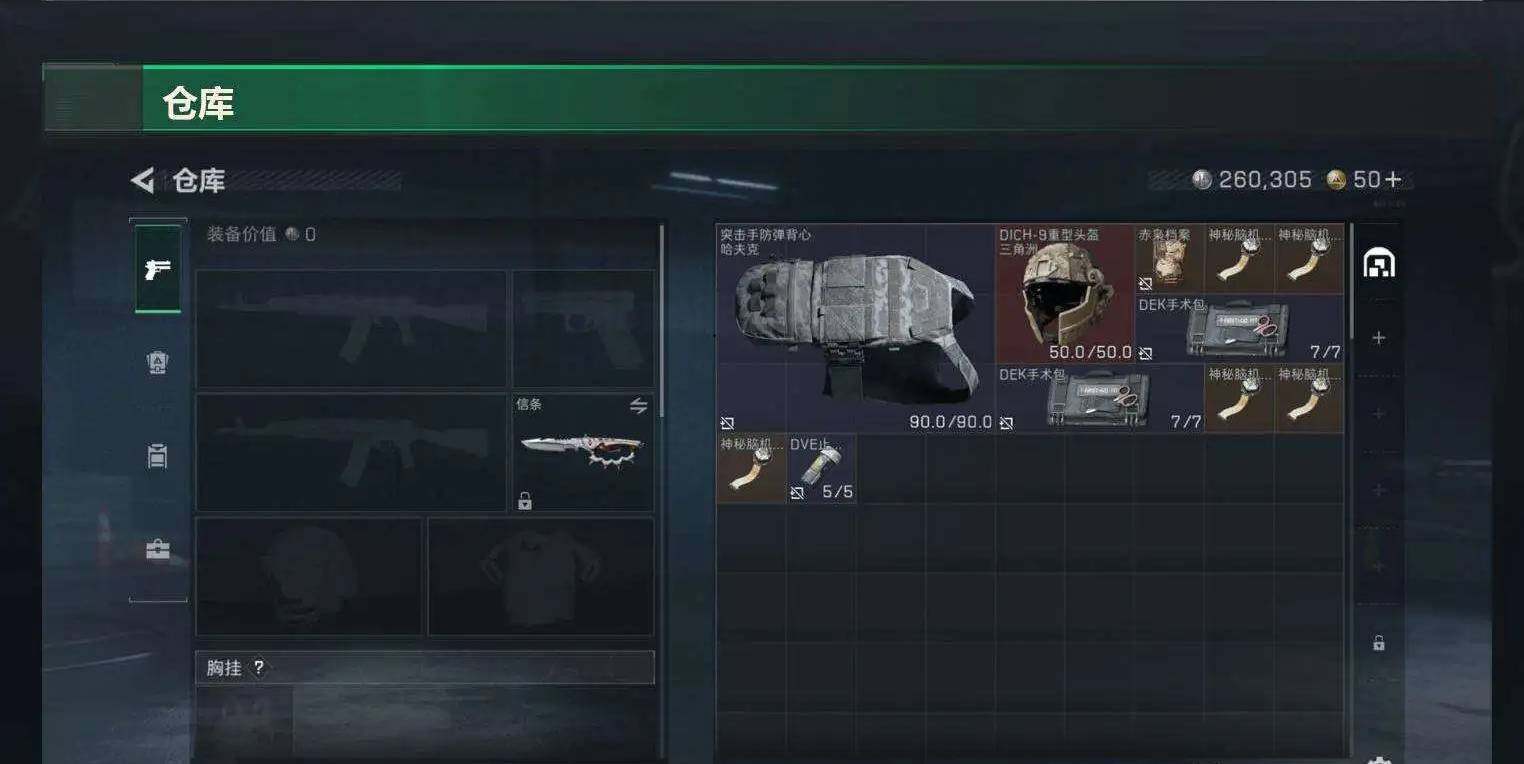Go back using the 仓库 arrow
This screenshot has width=1524, height=764.
(142, 181)
